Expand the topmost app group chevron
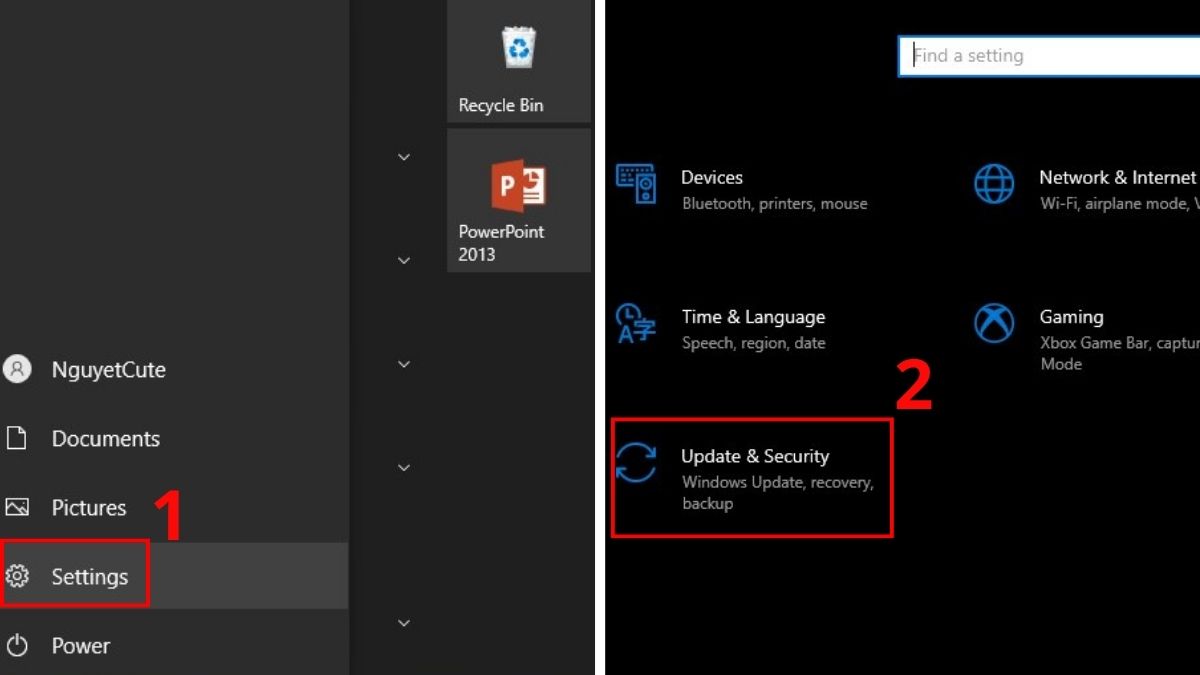Viewport: 1200px width, 675px height. (x=403, y=157)
